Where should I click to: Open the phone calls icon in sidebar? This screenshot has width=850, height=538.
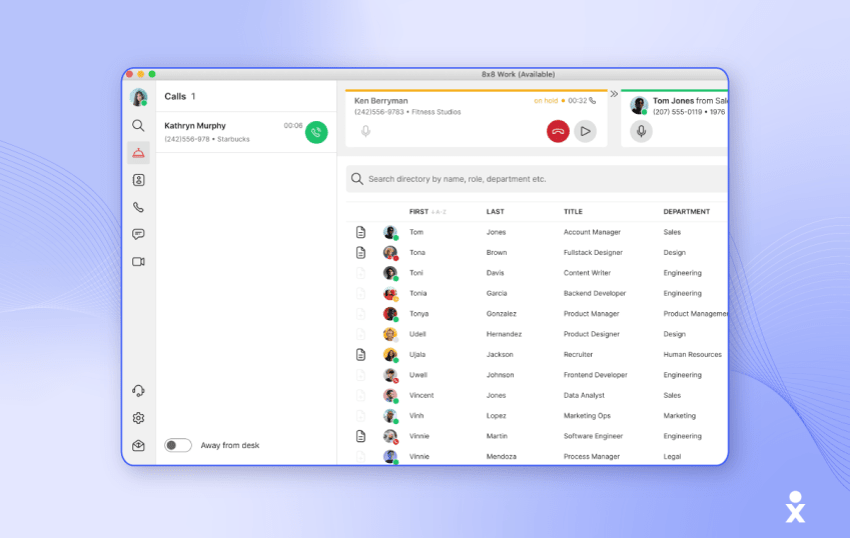point(138,207)
